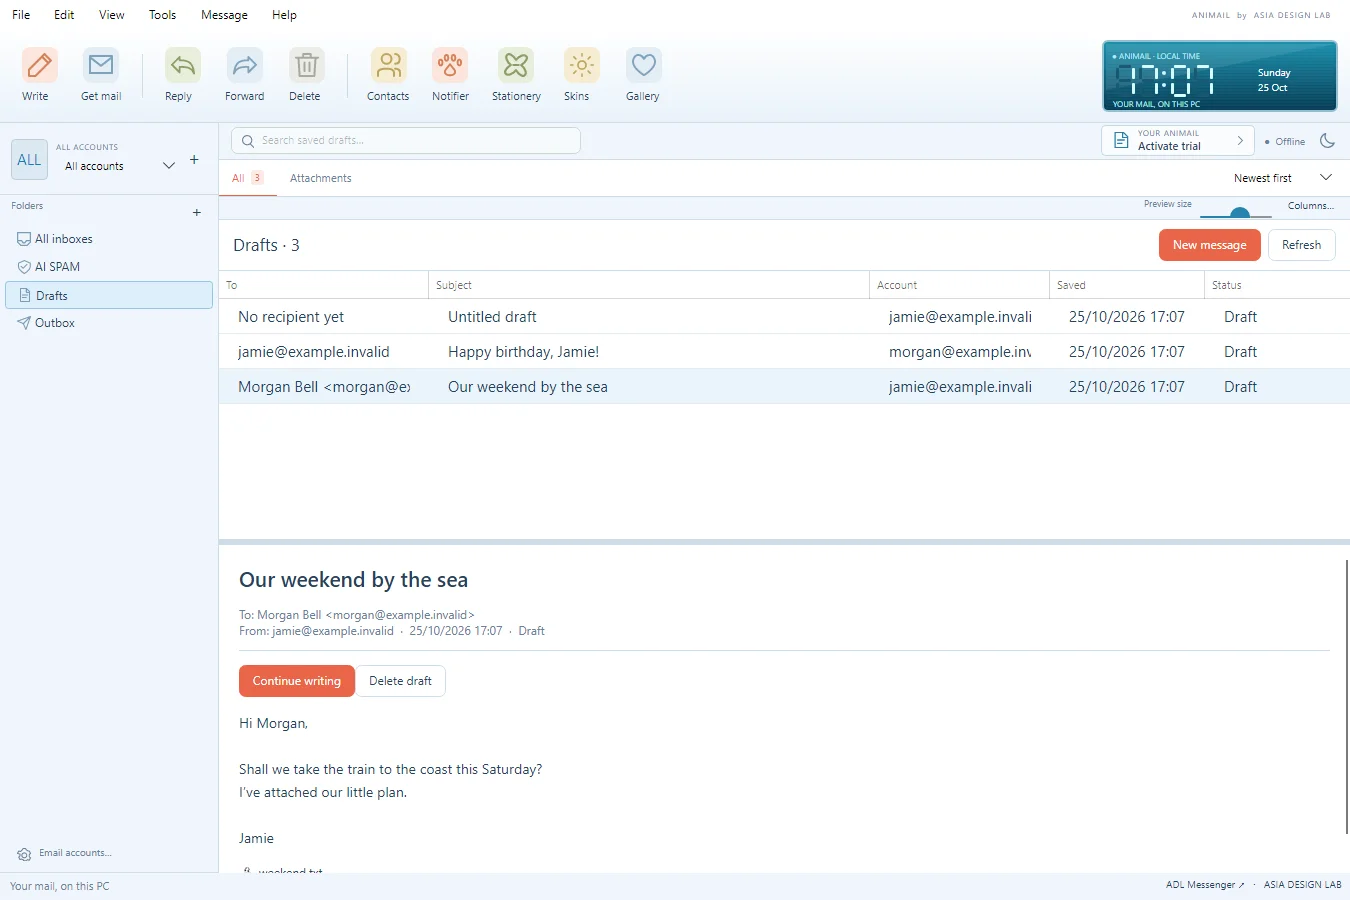
Task: Expand the All accounts dropdown
Action: coord(169,165)
